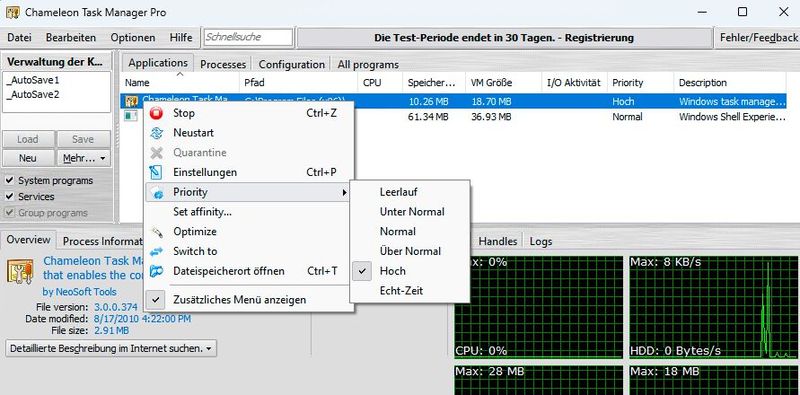Click the Optimize wand icon
The height and width of the screenshot is (395, 800).
pos(157,232)
